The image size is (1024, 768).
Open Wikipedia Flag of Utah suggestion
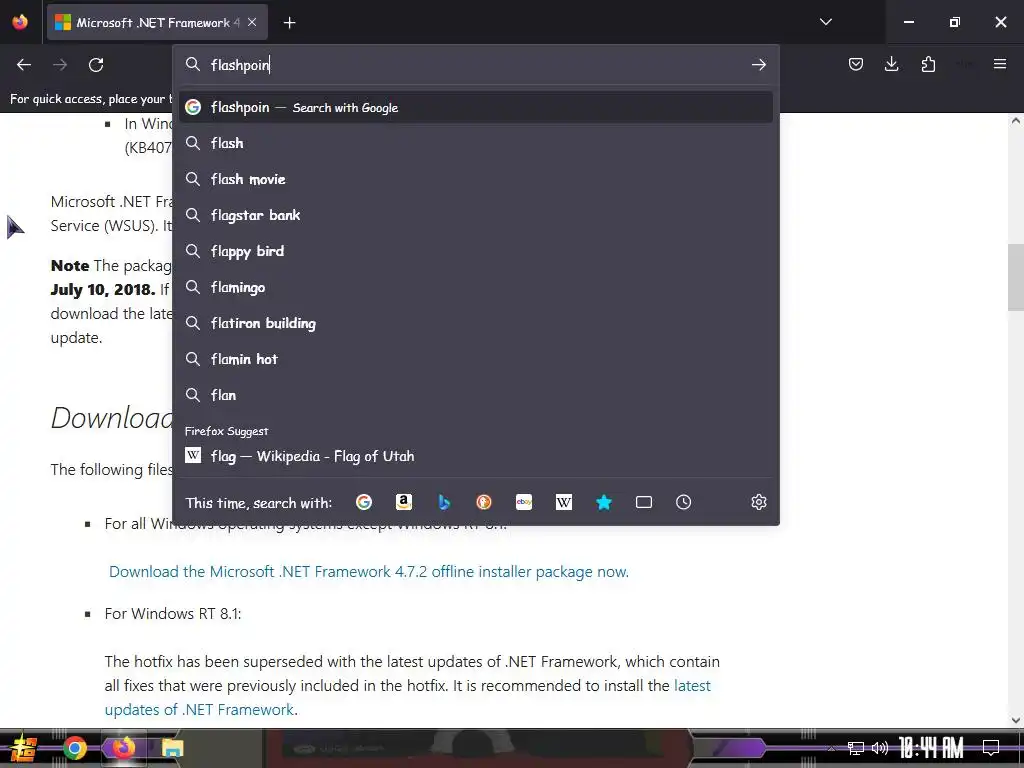(475, 456)
